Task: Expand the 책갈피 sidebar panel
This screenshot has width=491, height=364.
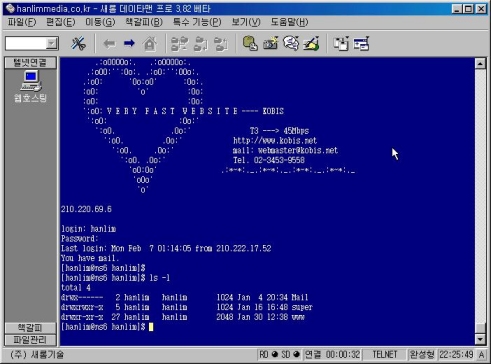Action: pos(30,328)
